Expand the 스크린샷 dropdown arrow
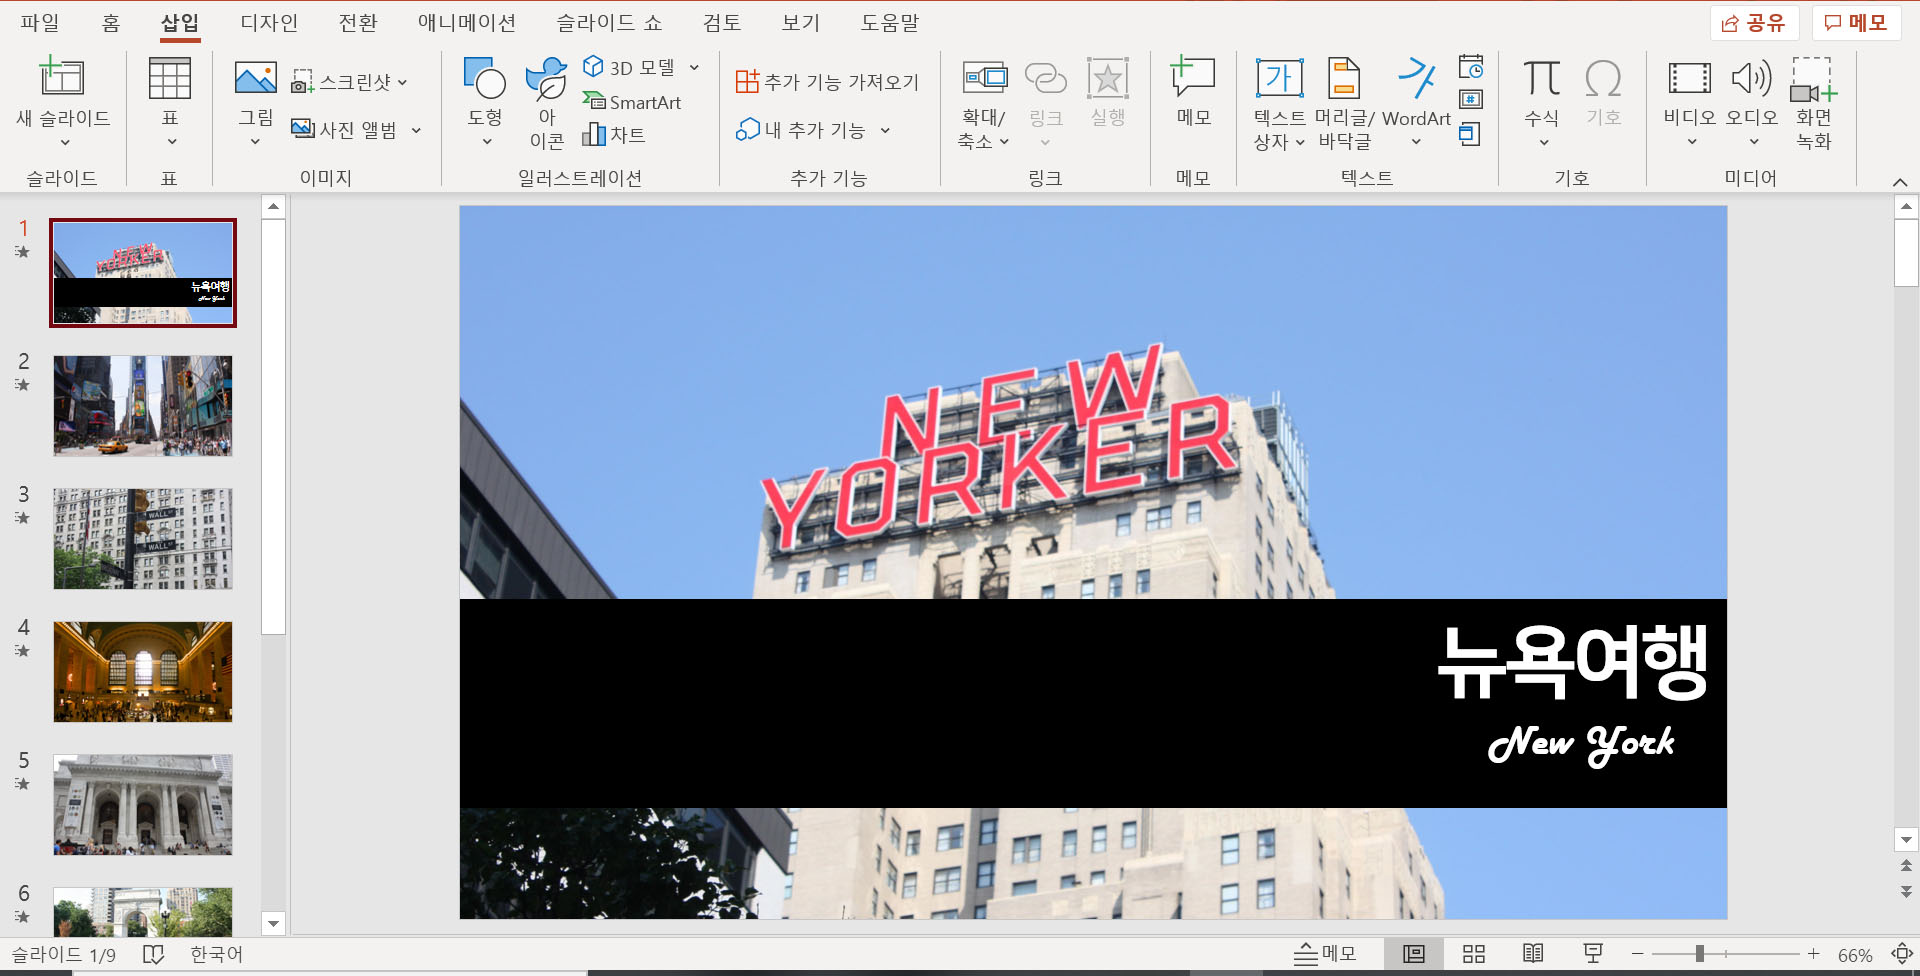Viewport: 1920px width, 976px height. click(x=403, y=82)
